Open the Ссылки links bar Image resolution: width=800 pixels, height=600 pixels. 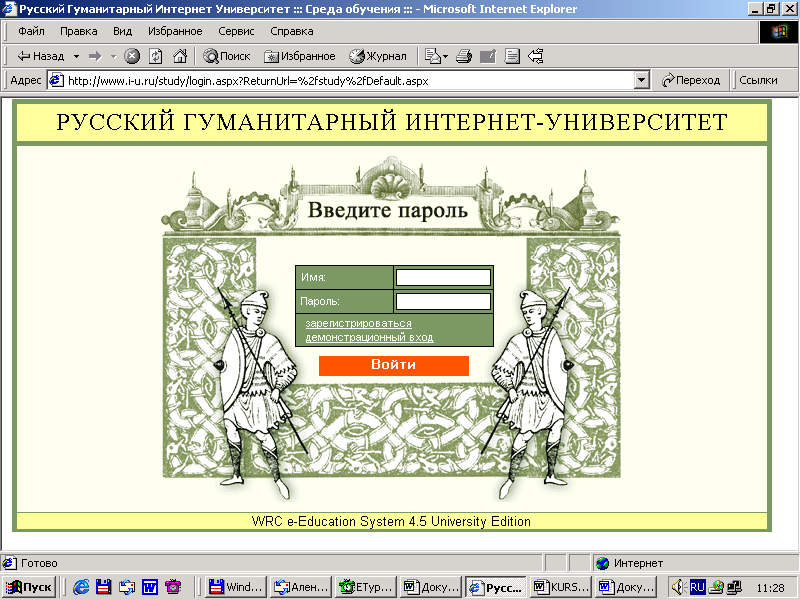pos(758,80)
